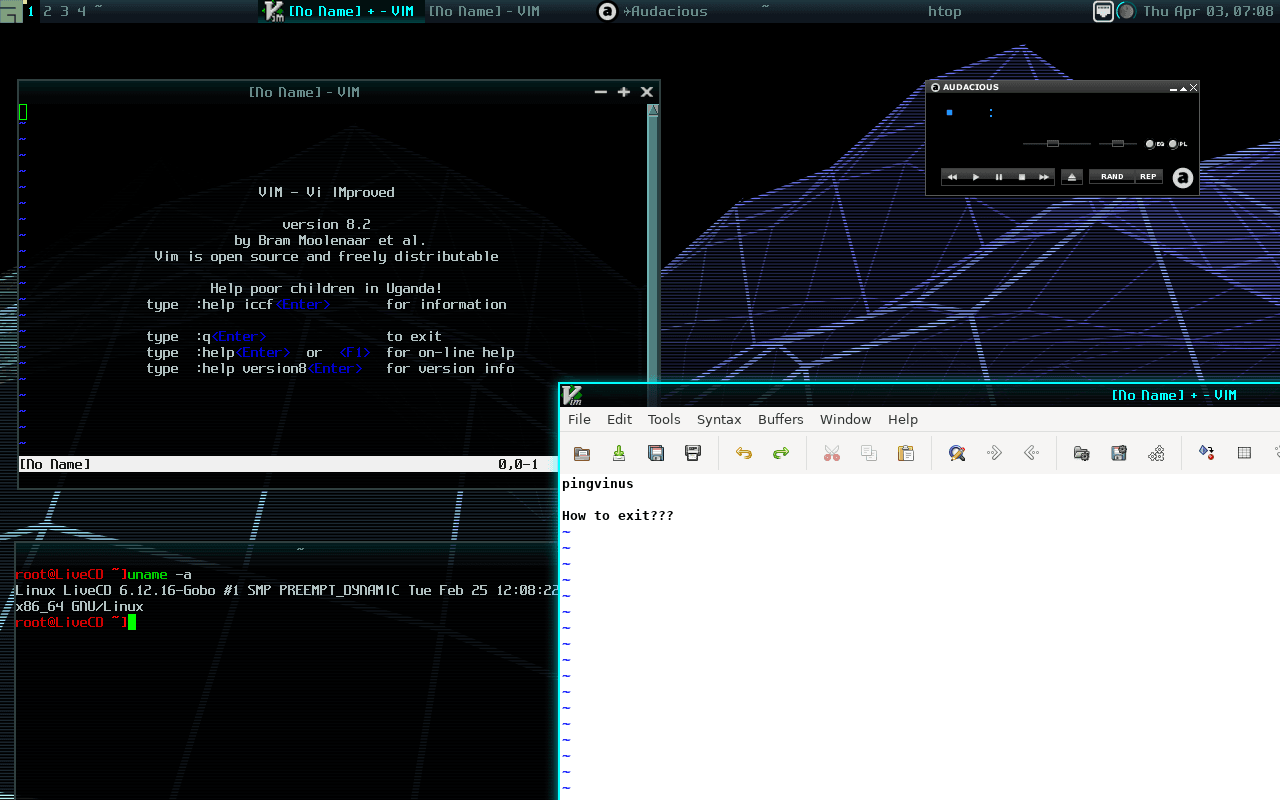The height and width of the screenshot is (800, 1280).
Task: Click the Audacious title bar menu icon
Action: click(x=935, y=87)
